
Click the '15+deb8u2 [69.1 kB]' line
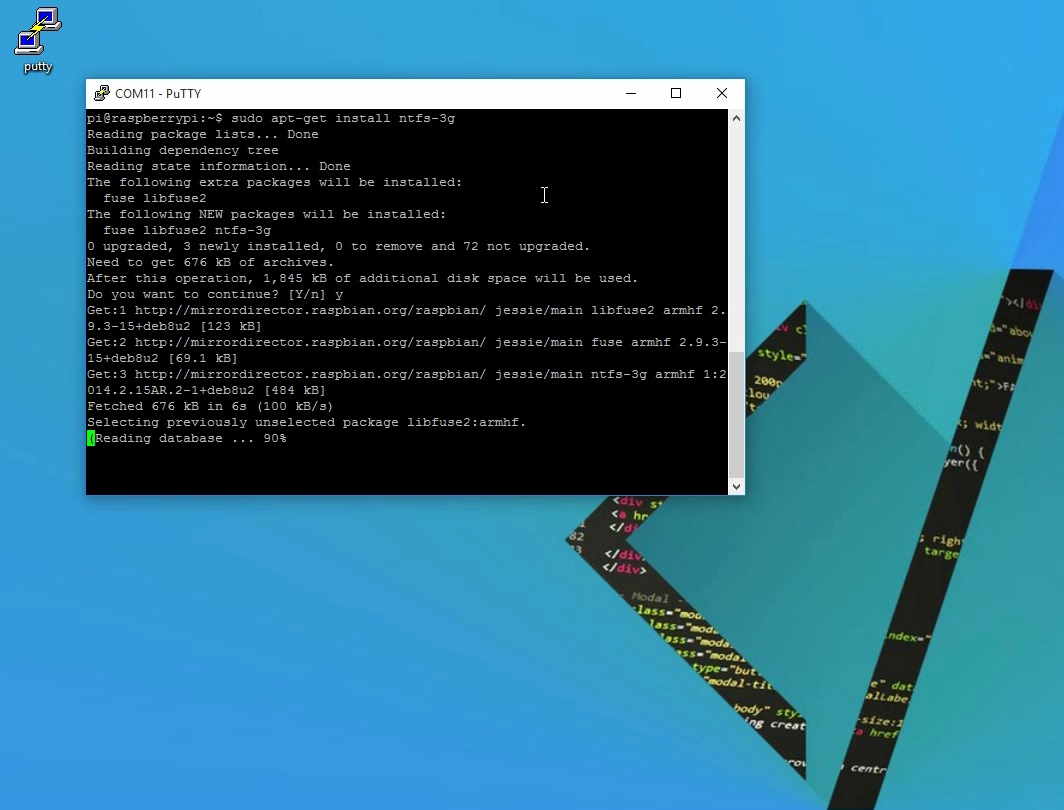tap(162, 358)
